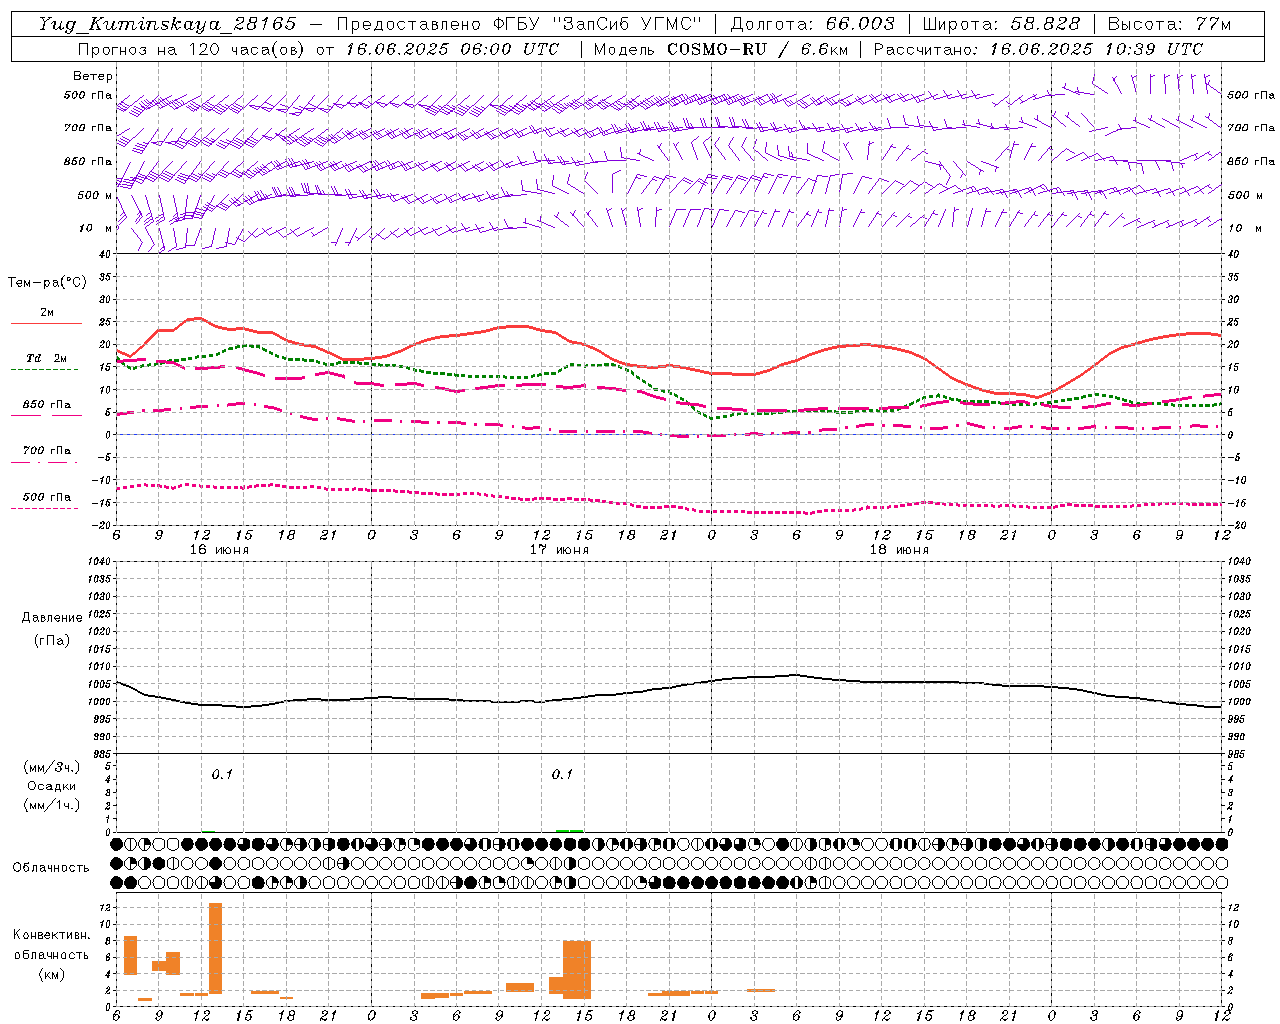Image resolution: width=1280 pixels, height=1024 pixels.
Task: Click Рассчитано: 16.06.2025 10:39 UTC
Action: (1038, 49)
